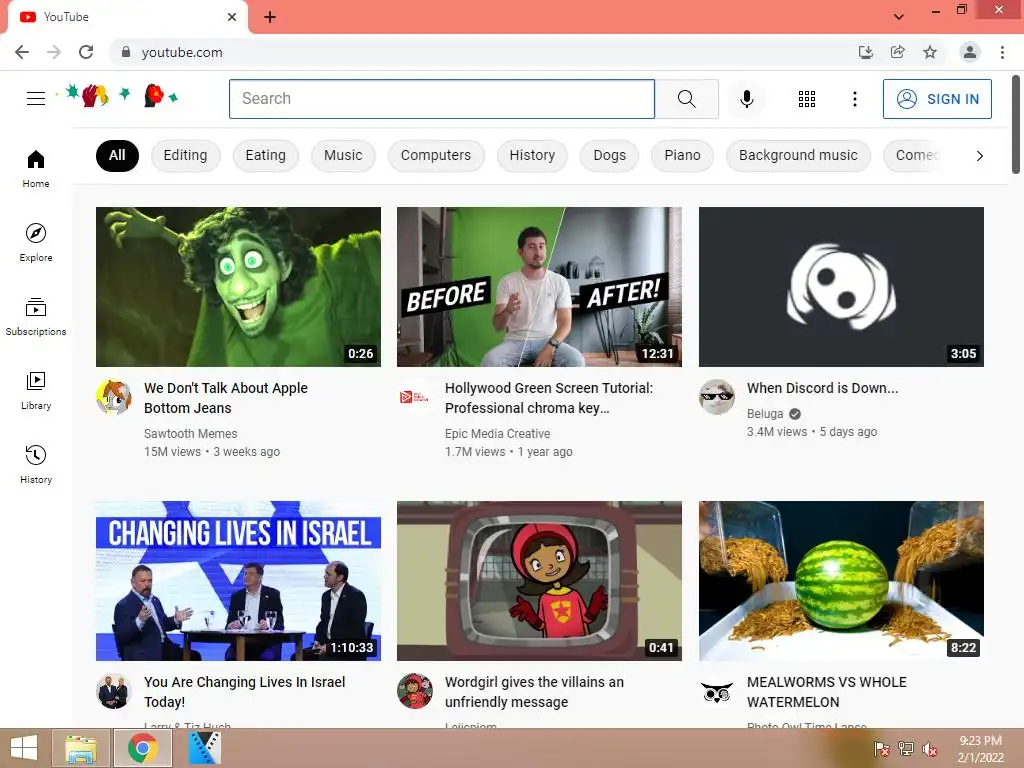Open Chrome profile avatar
Screen dimensions: 1024x768
click(970, 52)
